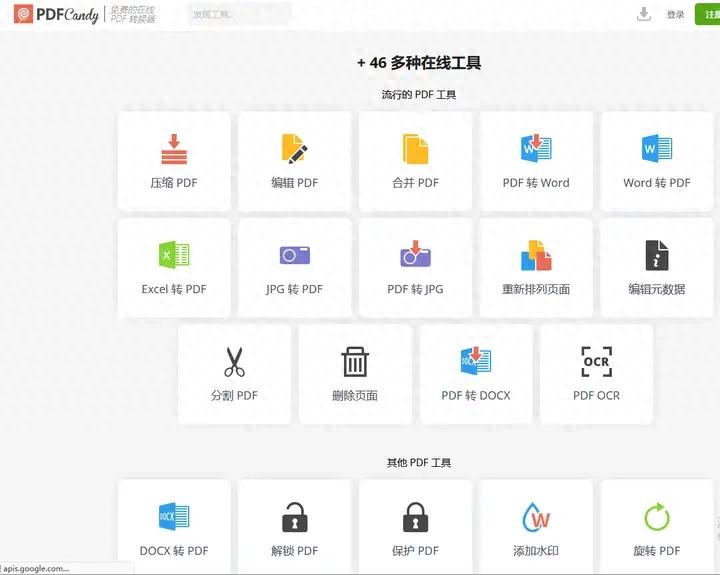
Task: Click the JPG 转 PDF label
Action: coord(294,289)
